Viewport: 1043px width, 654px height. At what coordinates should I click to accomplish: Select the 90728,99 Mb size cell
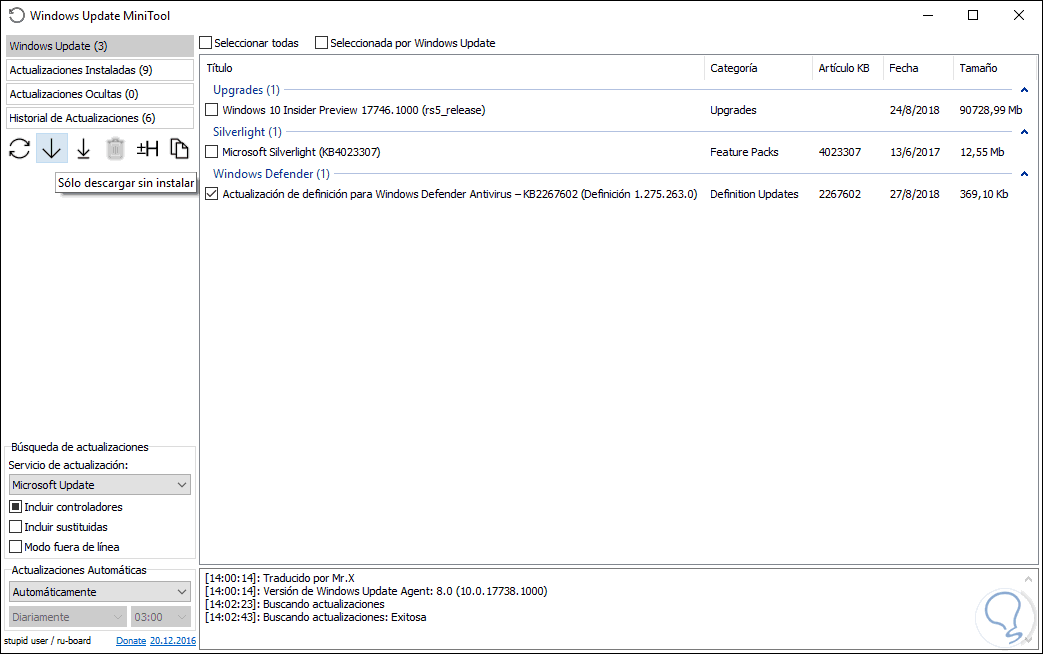pyautogui.click(x=990, y=110)
